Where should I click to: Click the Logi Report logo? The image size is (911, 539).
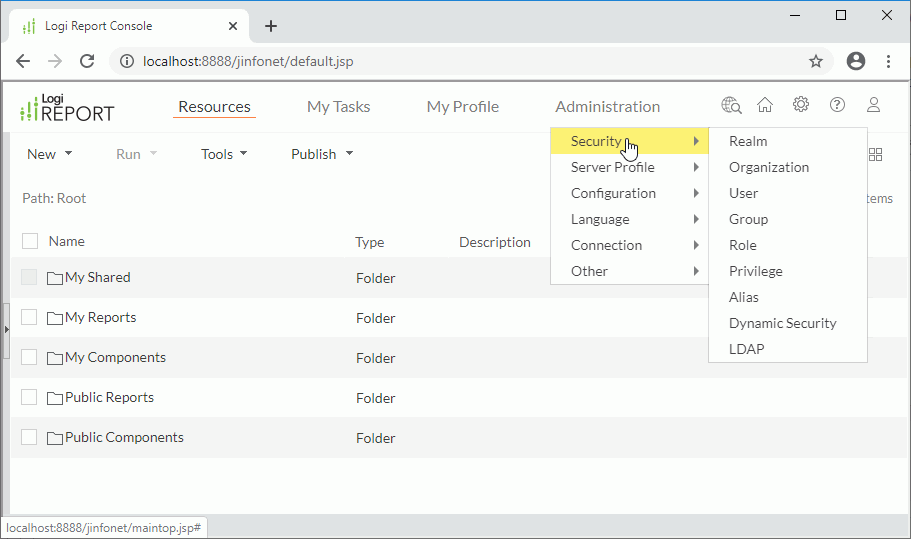pyautogui.click(x=68, y=108)
